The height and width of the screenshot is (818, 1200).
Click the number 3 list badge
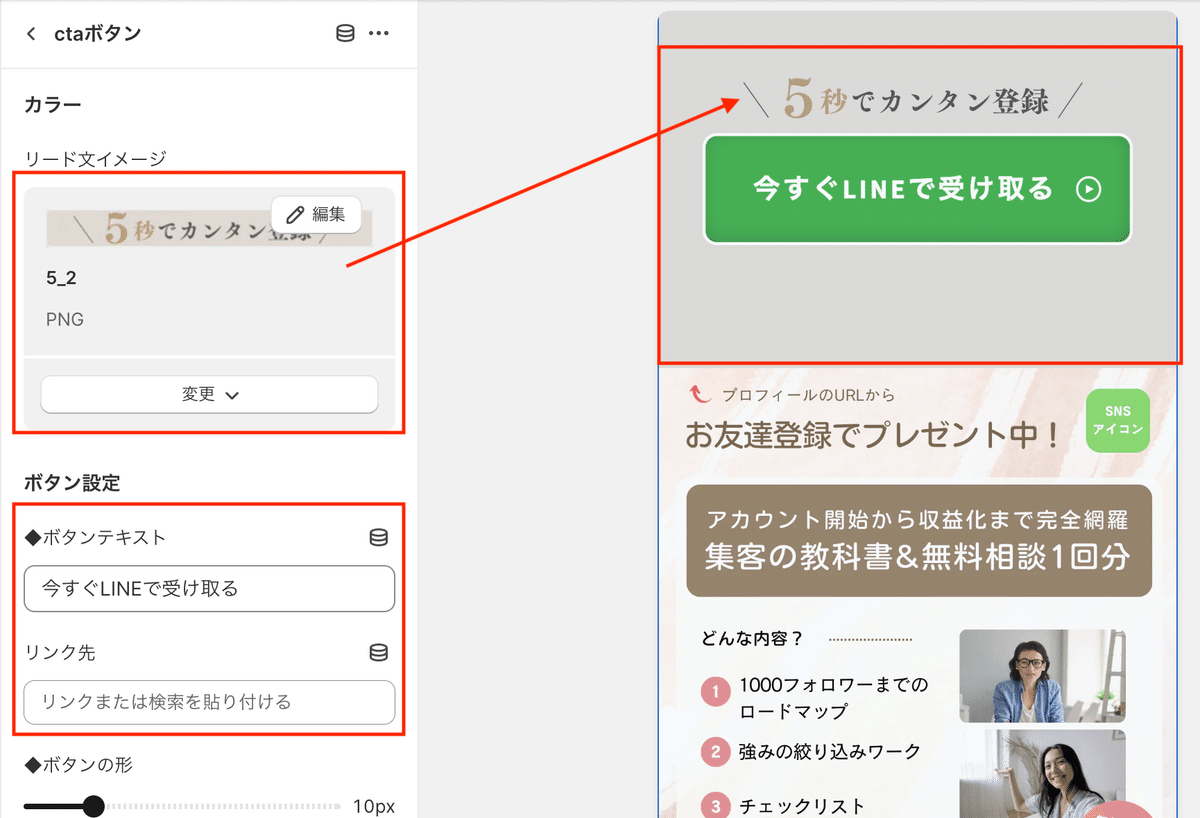[x=715, y=806]
